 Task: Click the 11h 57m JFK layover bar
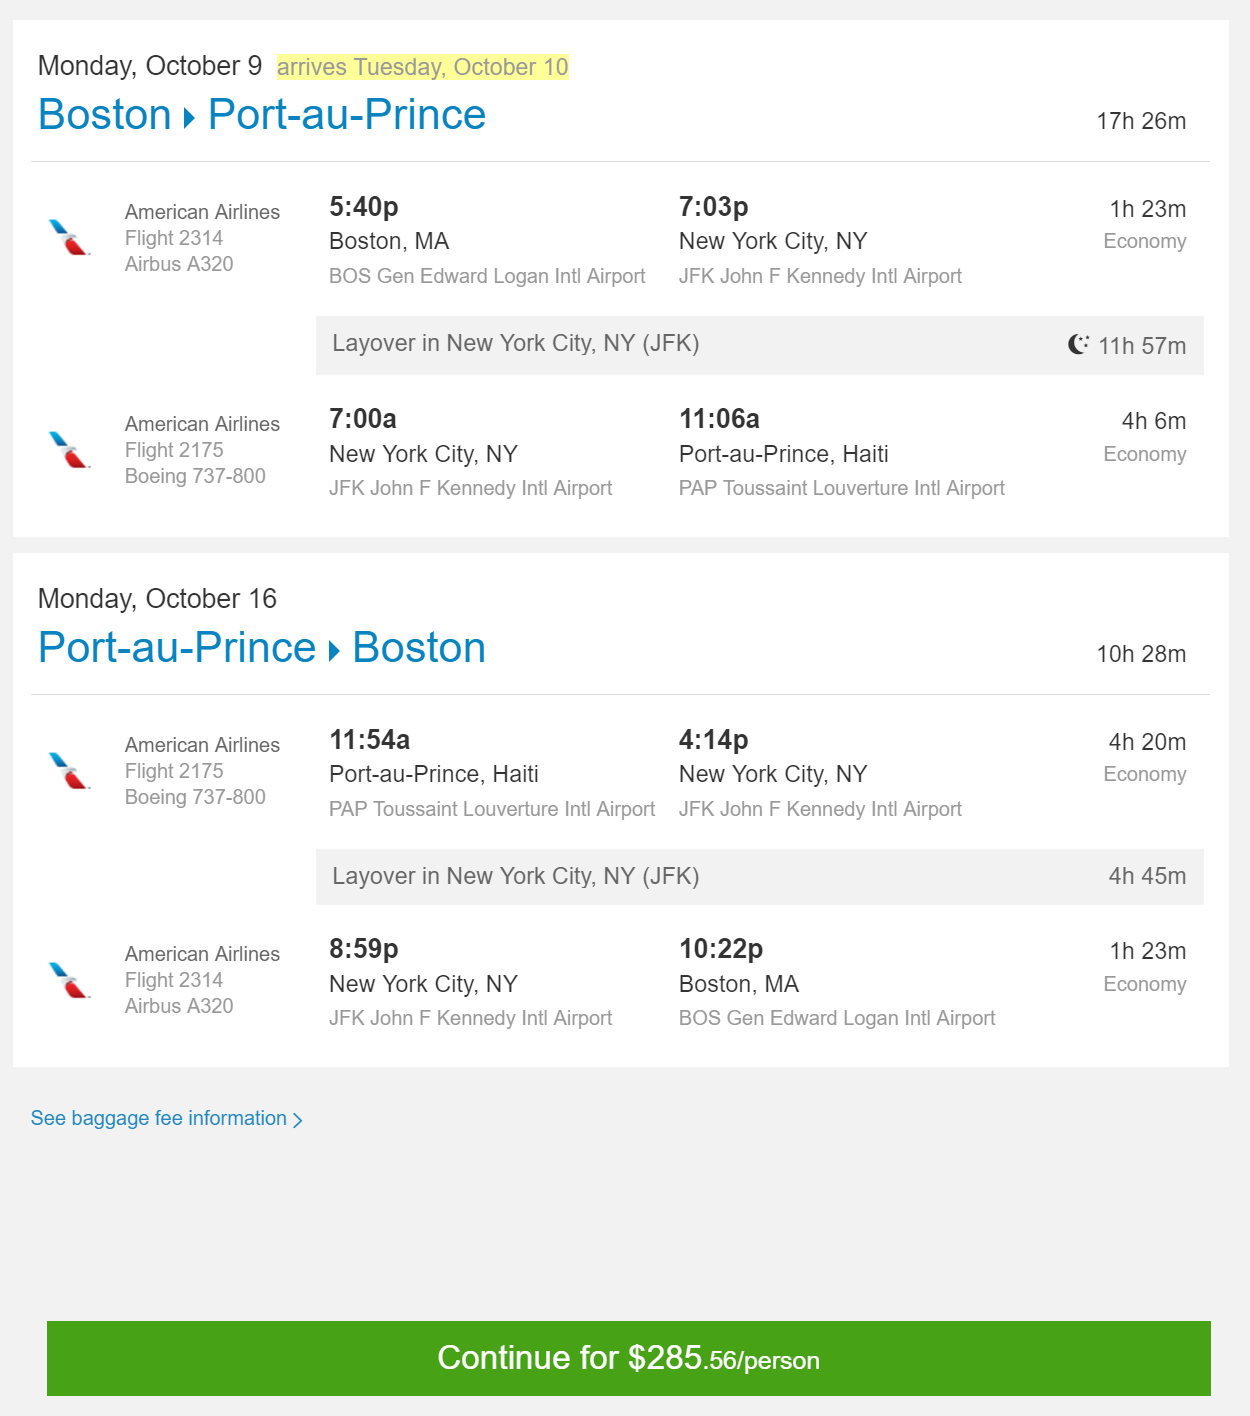(x=760, y=346)
